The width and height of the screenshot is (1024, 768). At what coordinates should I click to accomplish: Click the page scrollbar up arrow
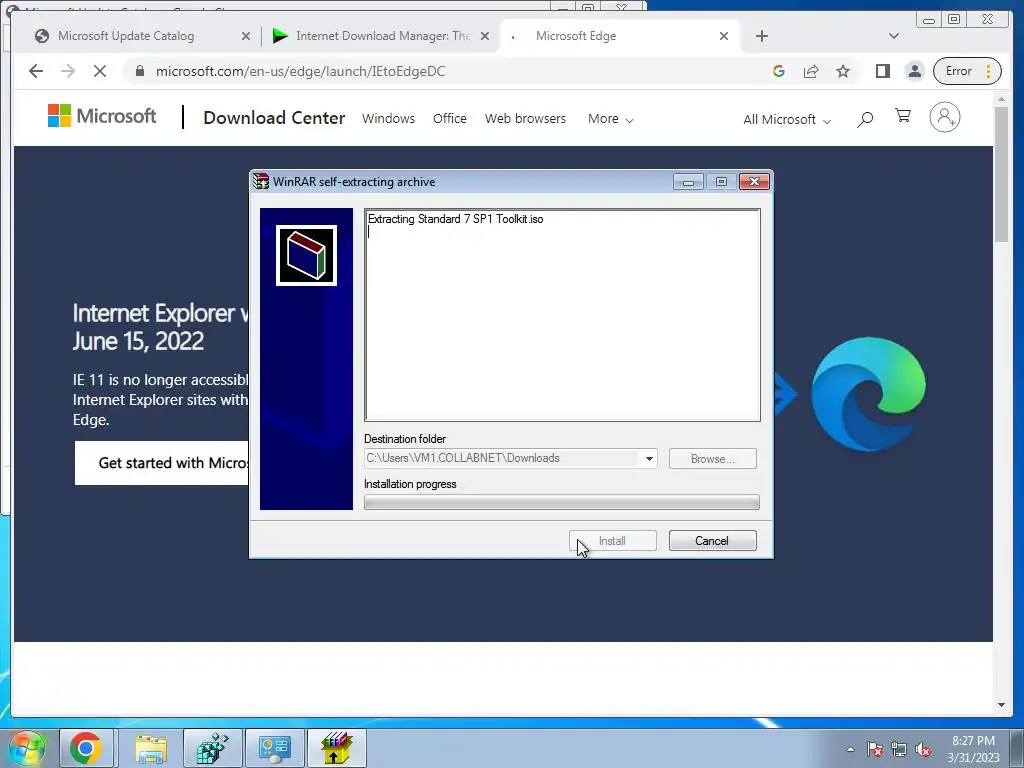(x=1001, y=100)
